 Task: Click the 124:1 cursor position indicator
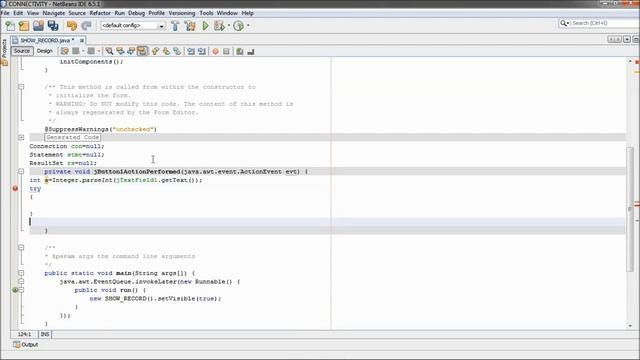click(24, 334)
